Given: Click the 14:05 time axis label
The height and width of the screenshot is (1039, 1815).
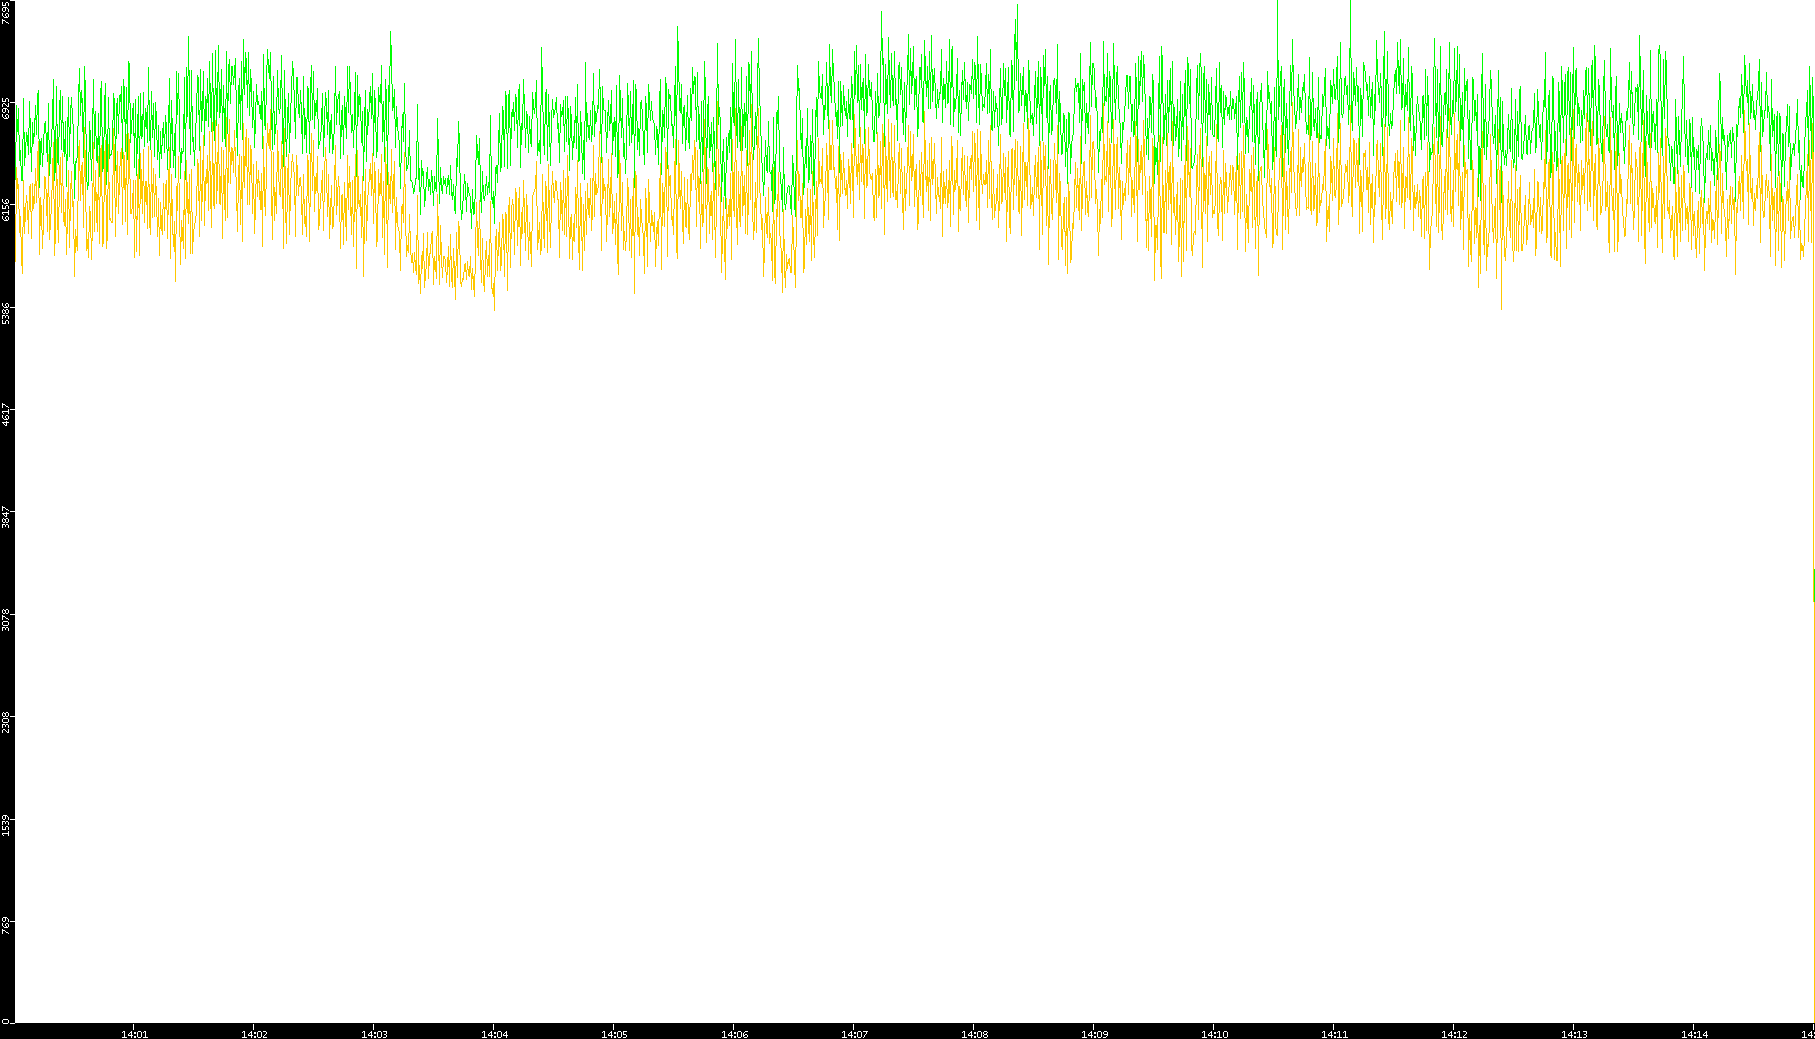Looking at the screenshot, I should click(x=614, y=1034).
